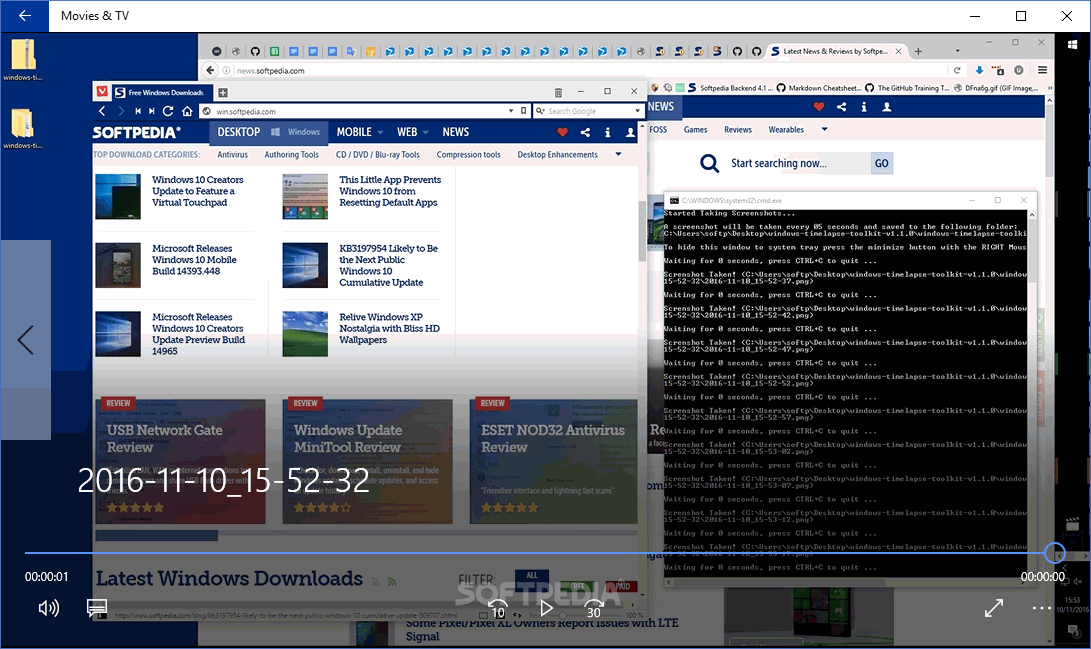Click the Markdown Cheatsheet bookmark

tap(818, 88)
